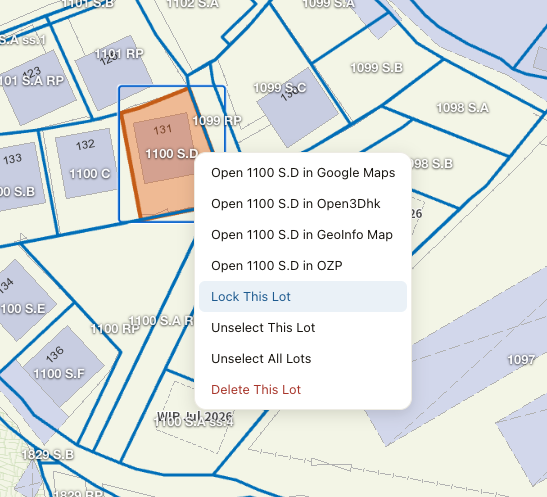547x497 pixels.
Task: Open 1100 S.D in Google Maps
Action: [x=303, y=173]
